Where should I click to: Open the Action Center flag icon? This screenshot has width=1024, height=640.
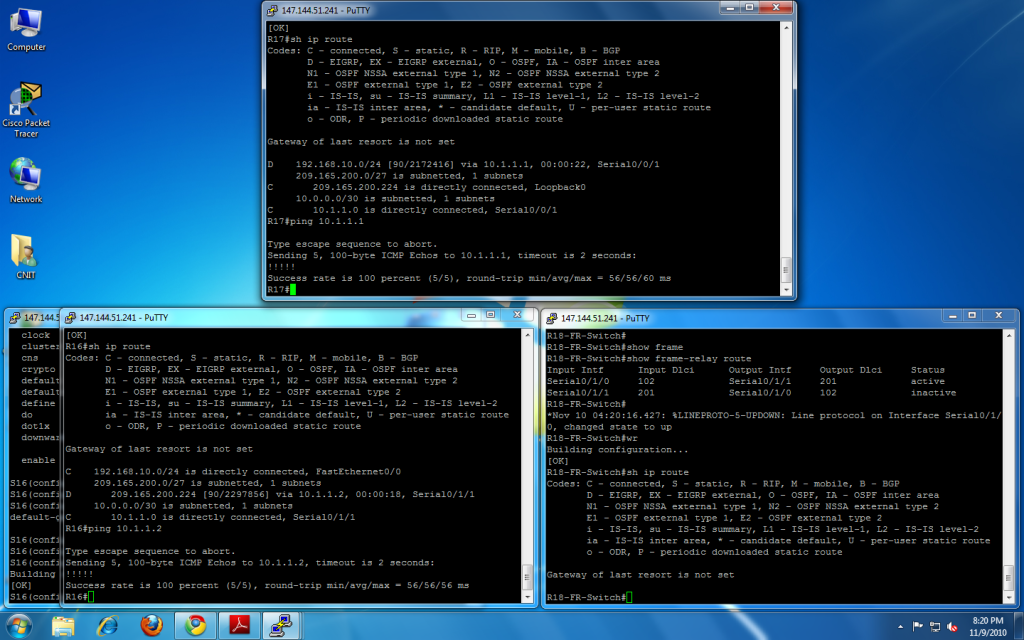click(x=917, y=626)
